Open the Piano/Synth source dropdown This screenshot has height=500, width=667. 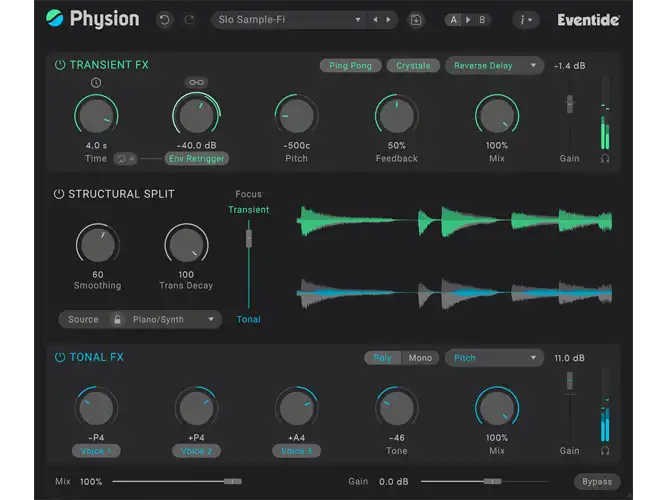(x=173, y=319)
